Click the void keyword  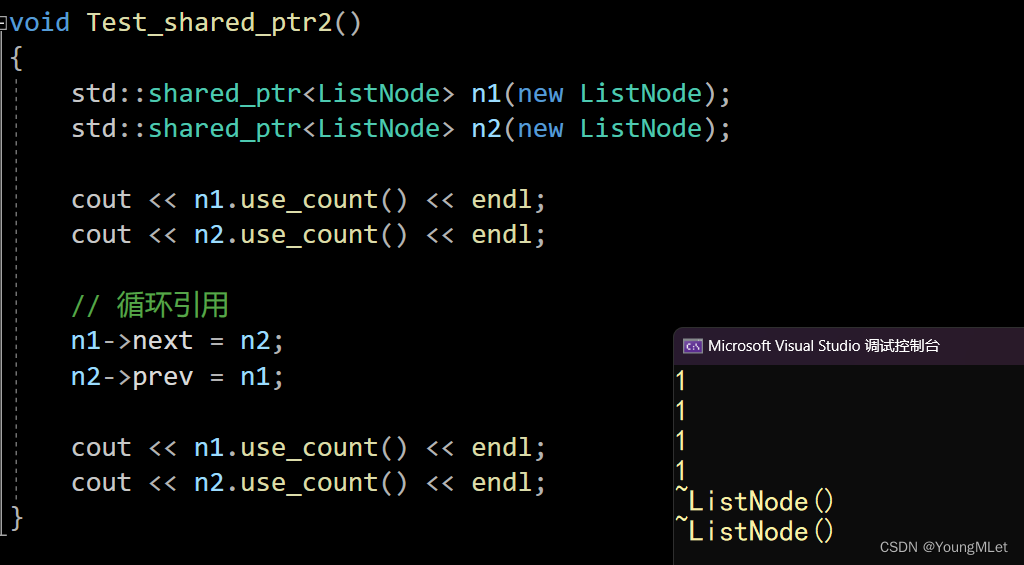pyautogui.click(x=40, y=22)
